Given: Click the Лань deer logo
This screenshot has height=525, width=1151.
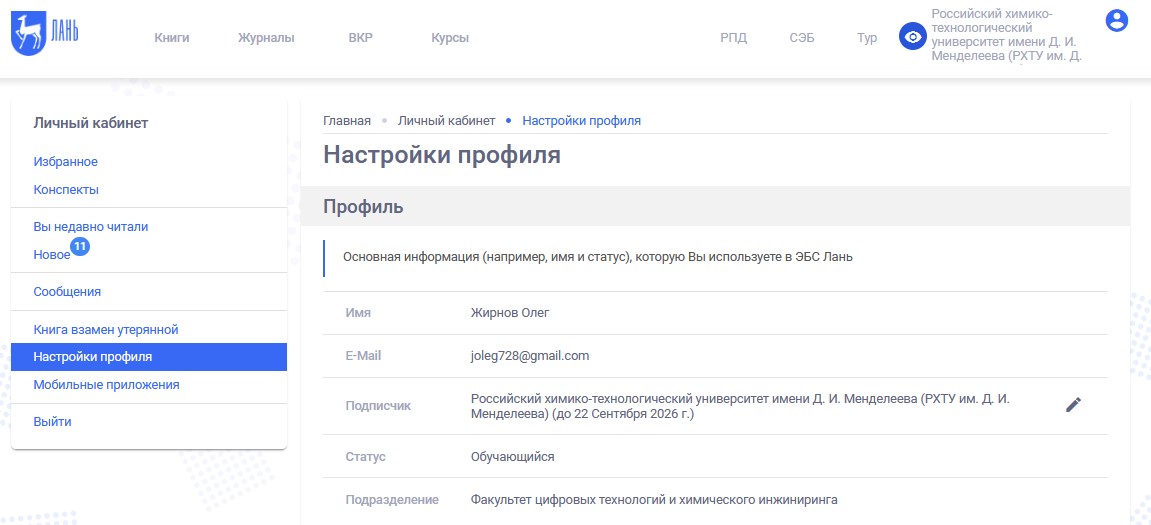Looking at the screenshot, I should click(x=45, y=35).
